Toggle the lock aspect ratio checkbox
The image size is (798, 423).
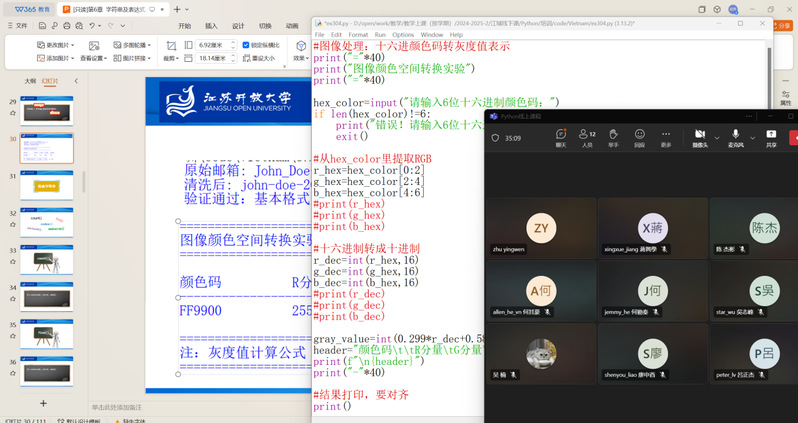pyautogui.click(x=247, y=45)
